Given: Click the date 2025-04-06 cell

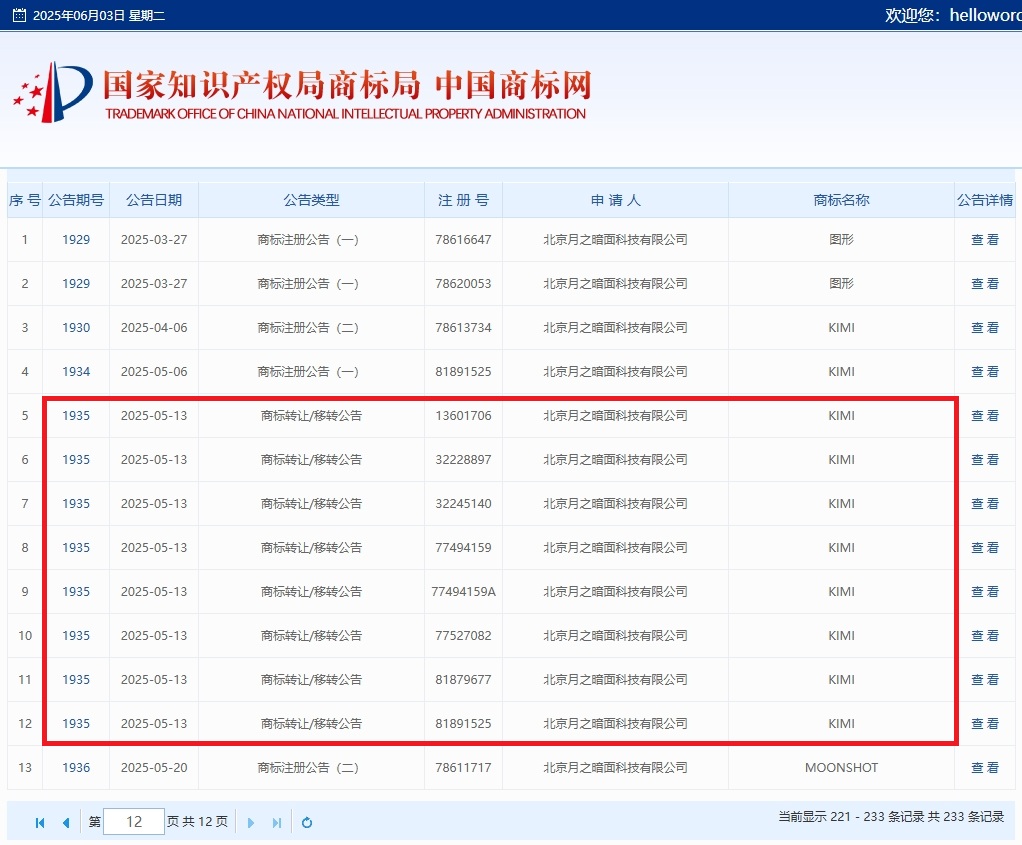Looking at the screenshot, I should pos(154,327).
